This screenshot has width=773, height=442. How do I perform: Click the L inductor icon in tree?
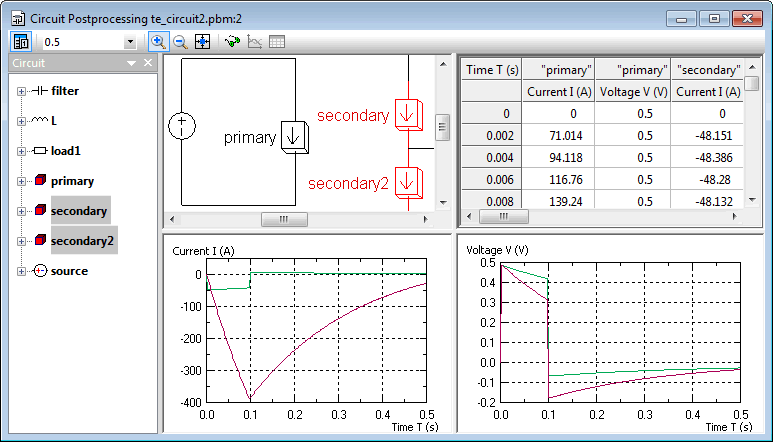[x=40, y=121]
